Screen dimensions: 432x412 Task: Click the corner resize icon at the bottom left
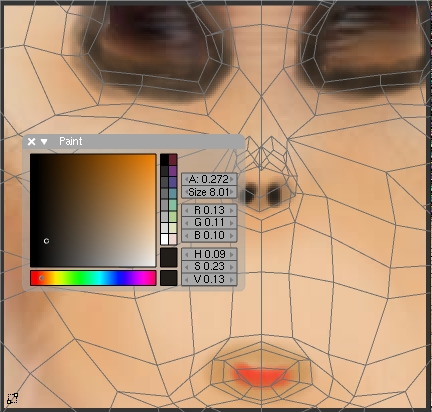(12, 398)
